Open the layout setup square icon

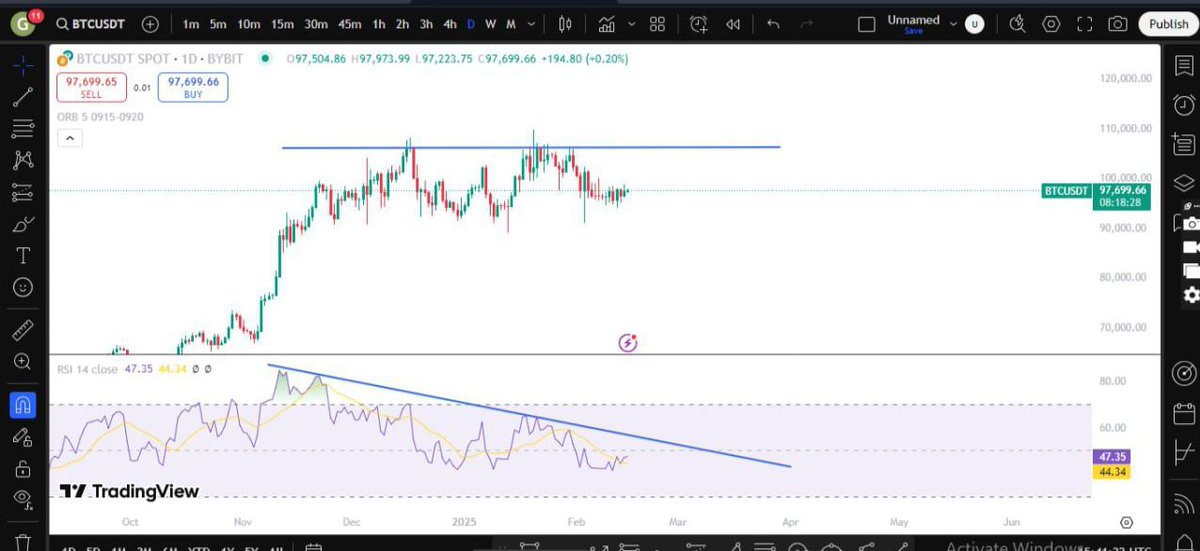tap(867, 24)
